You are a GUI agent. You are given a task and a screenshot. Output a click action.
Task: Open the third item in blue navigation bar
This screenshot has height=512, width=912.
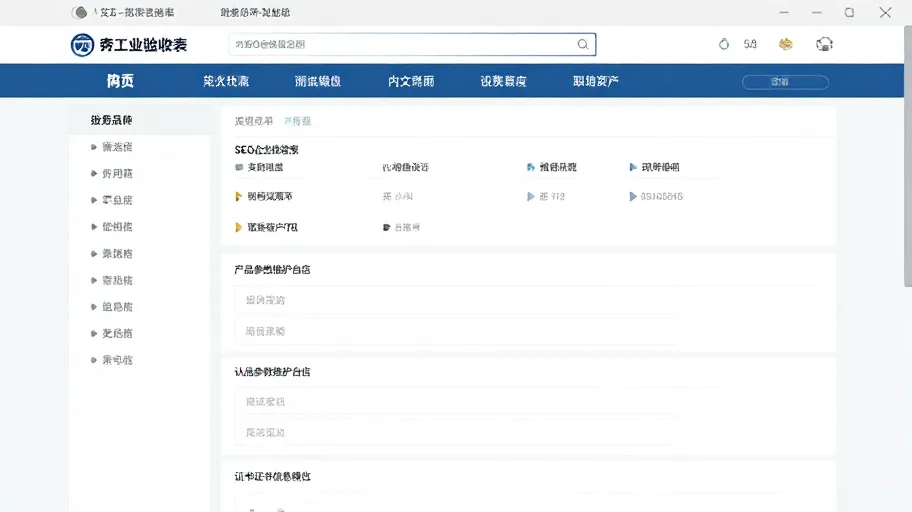(318, 81)
